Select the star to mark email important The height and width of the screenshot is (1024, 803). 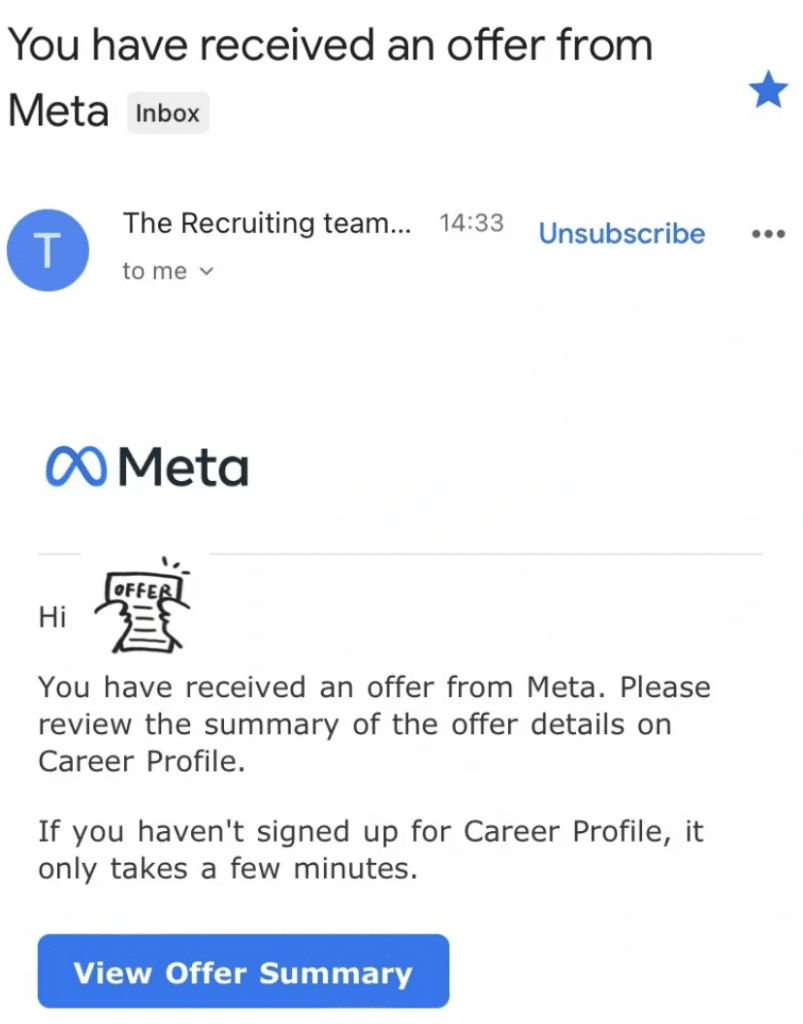(x=768, y=90)
